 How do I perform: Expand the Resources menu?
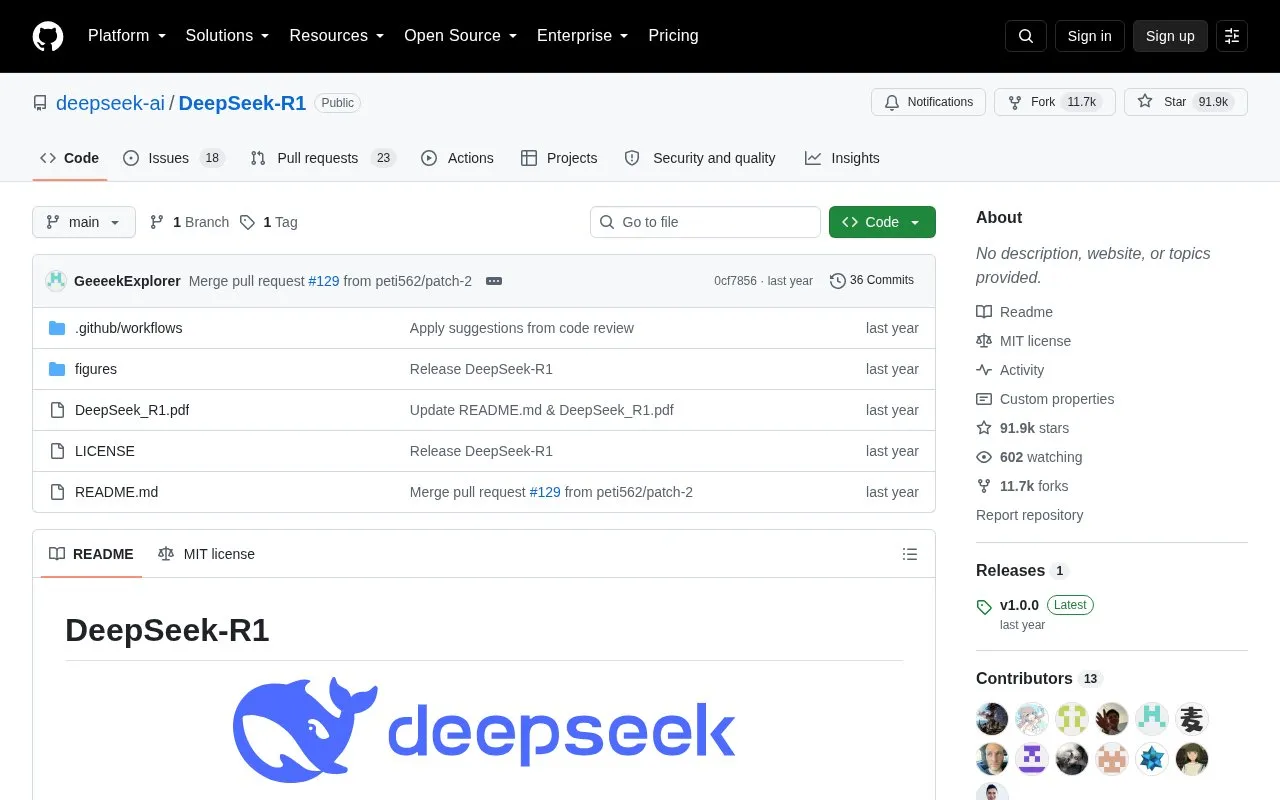[337, 36]
